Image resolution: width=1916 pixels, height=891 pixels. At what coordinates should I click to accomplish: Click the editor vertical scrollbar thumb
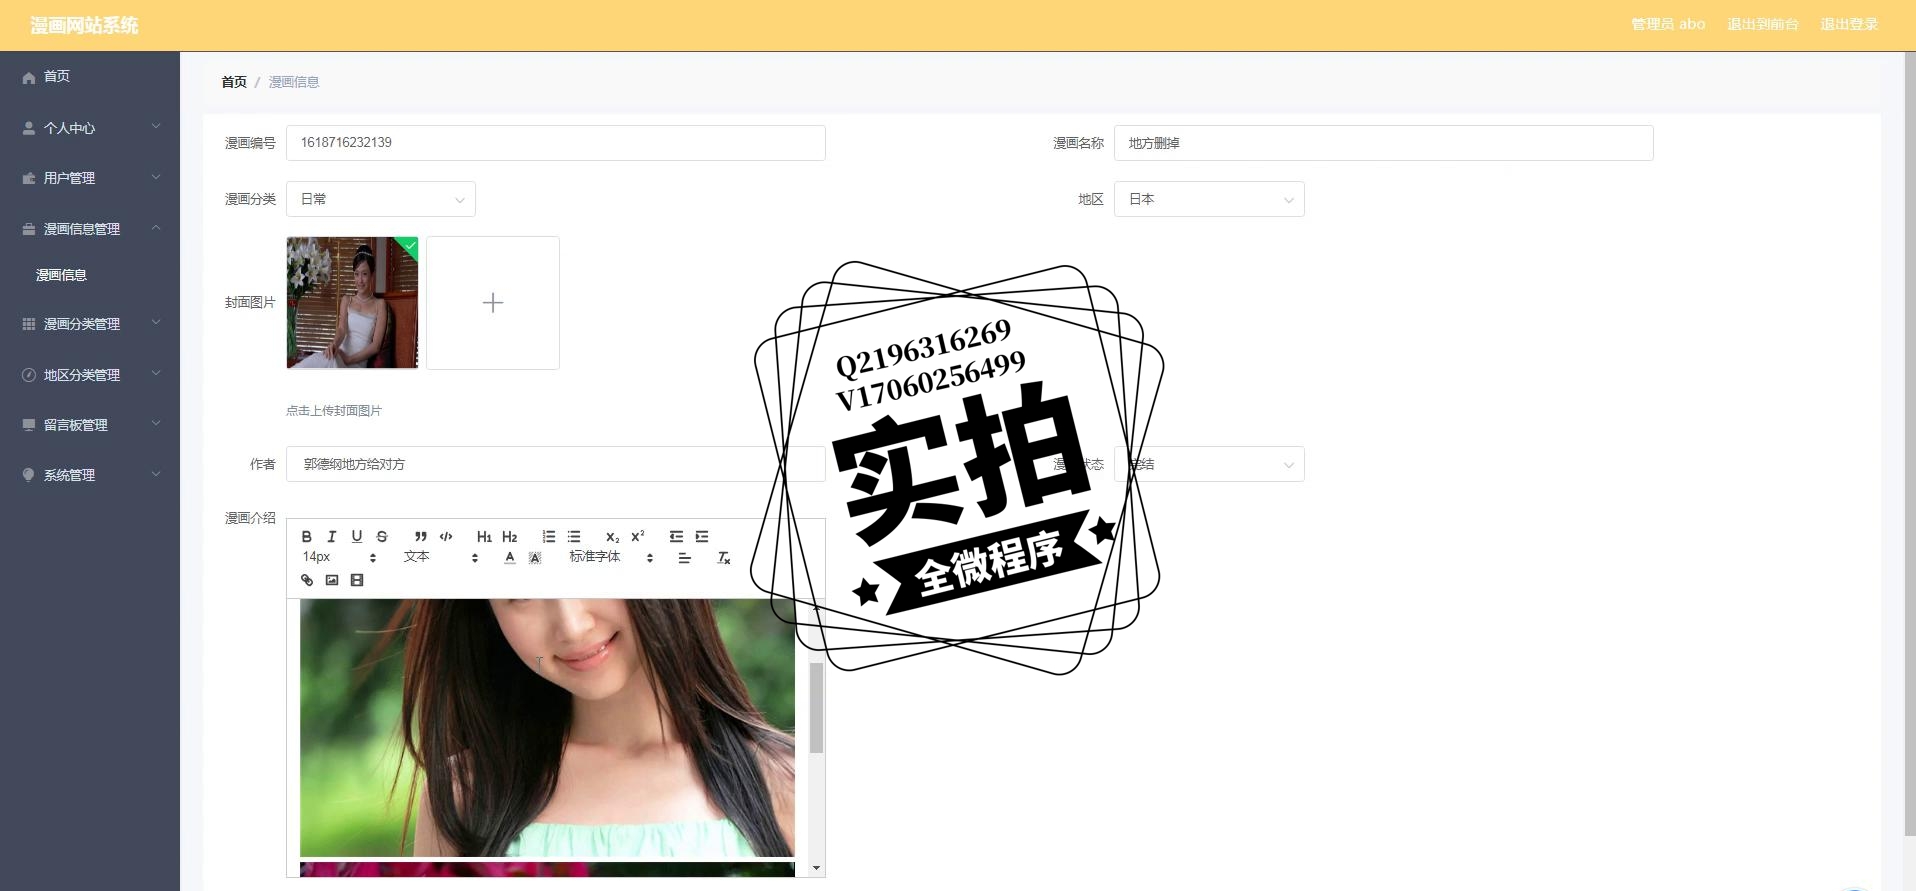pyautogui.click(x=816, y=707)
